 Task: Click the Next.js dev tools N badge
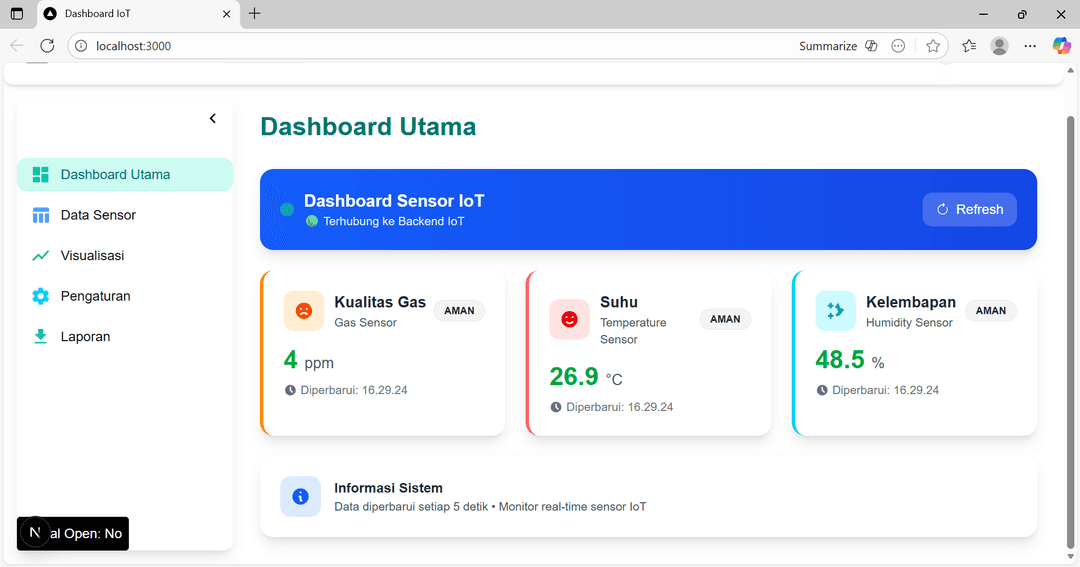[35, 533]
